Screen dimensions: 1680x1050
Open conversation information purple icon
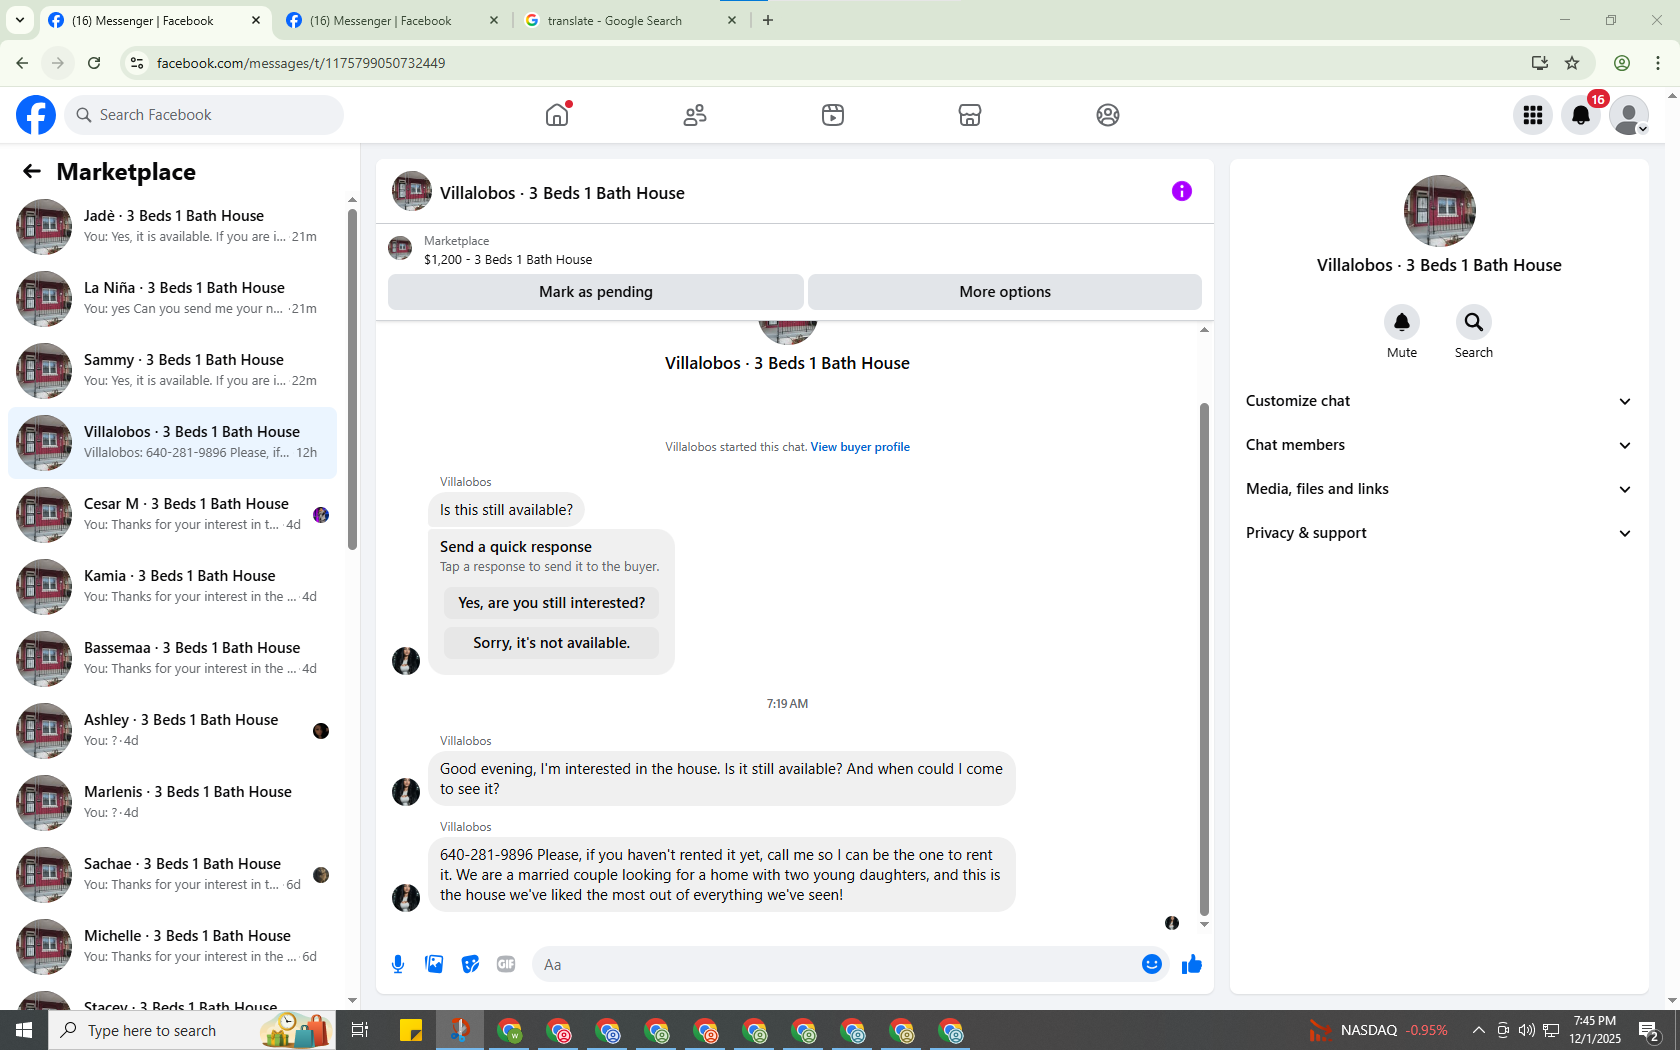click(x=1182, y=191)
